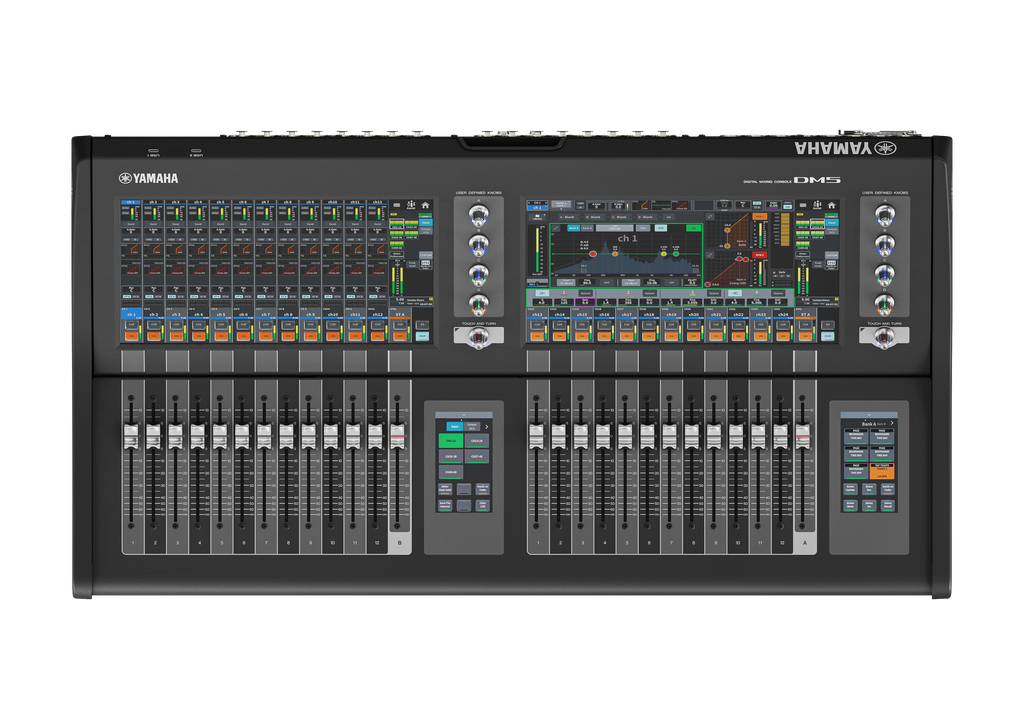Select left User Defined Knob D
Image resolution: width=1024 pixels, height=724 pixels.
click(x=479, y=304)
